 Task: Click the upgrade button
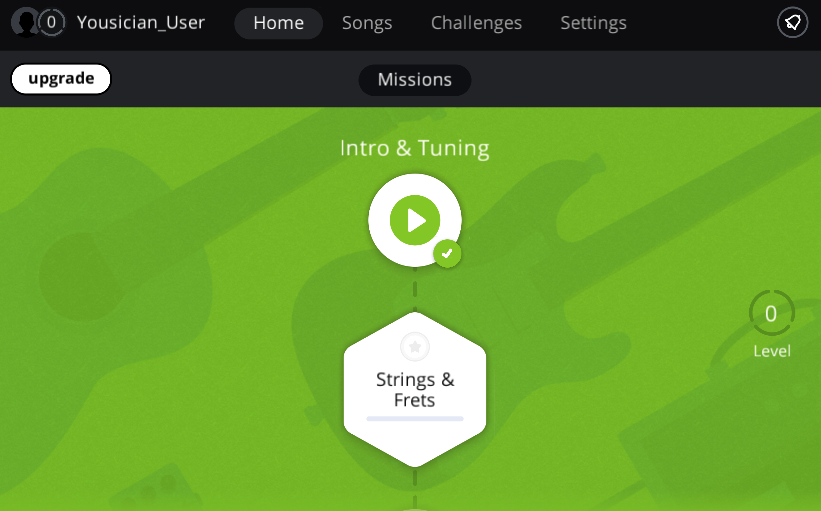[61, 79]
